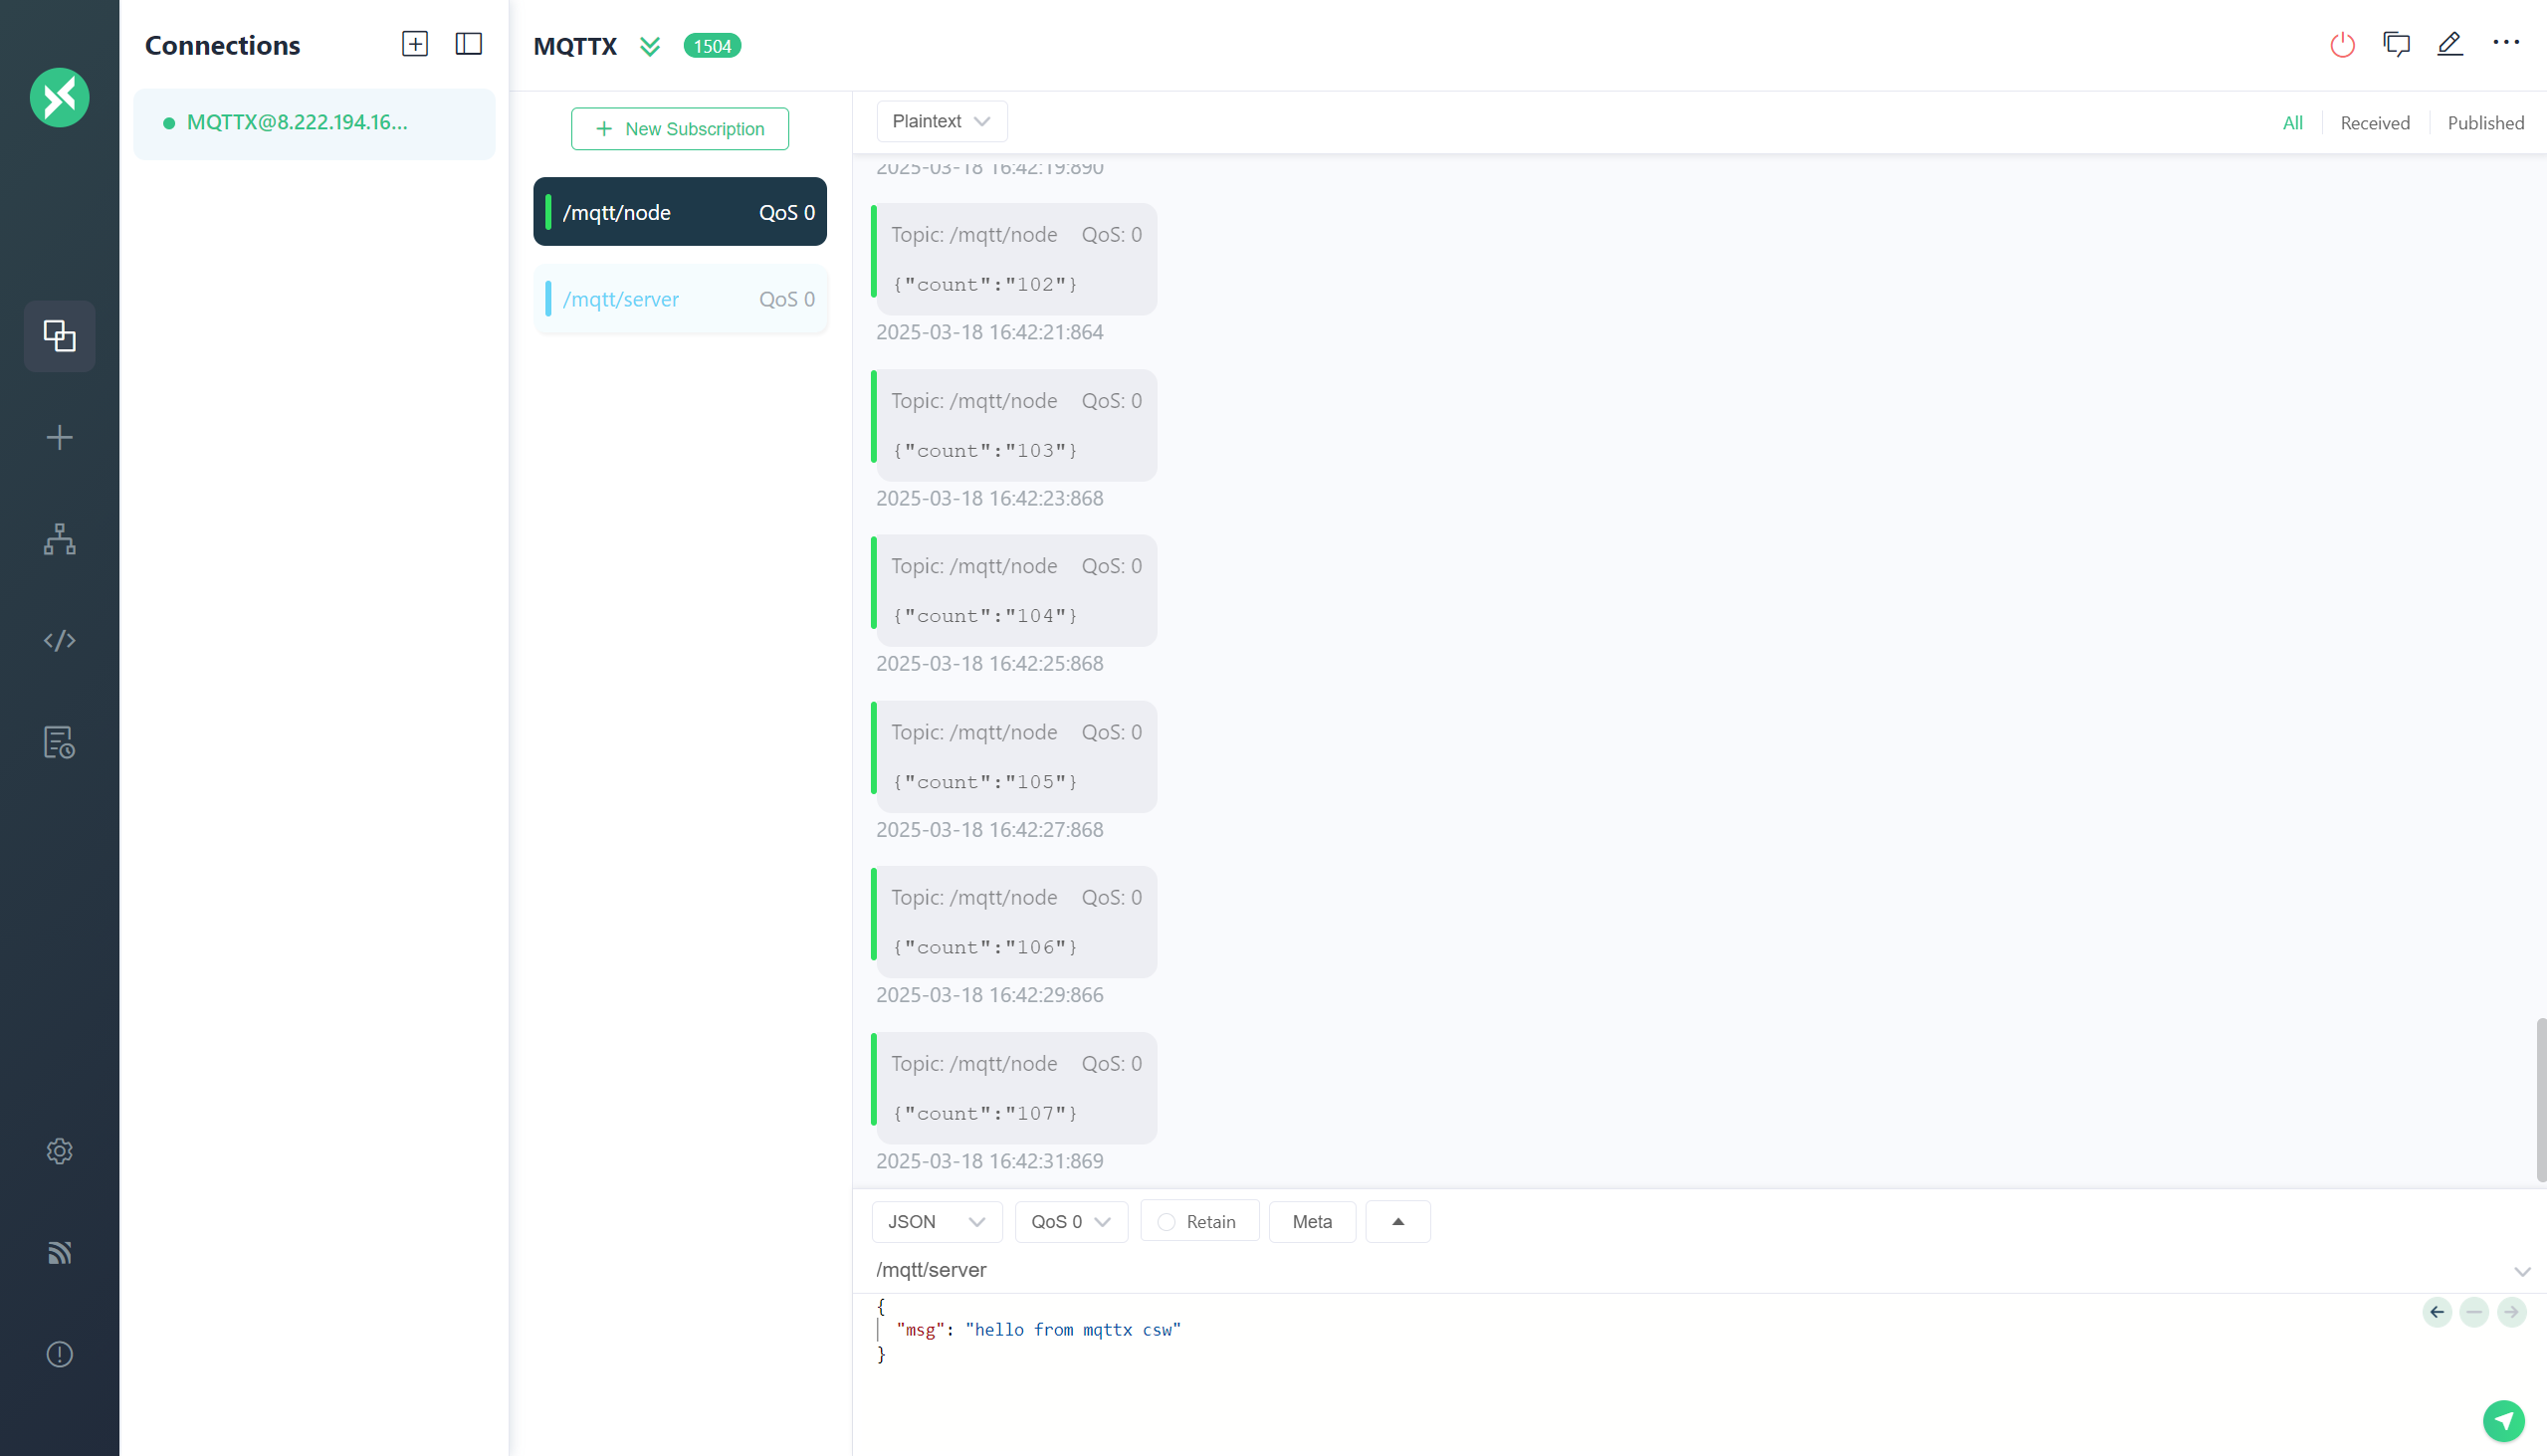
Task: Open the Plaintext format dropdown
Action: pos(941,121)
